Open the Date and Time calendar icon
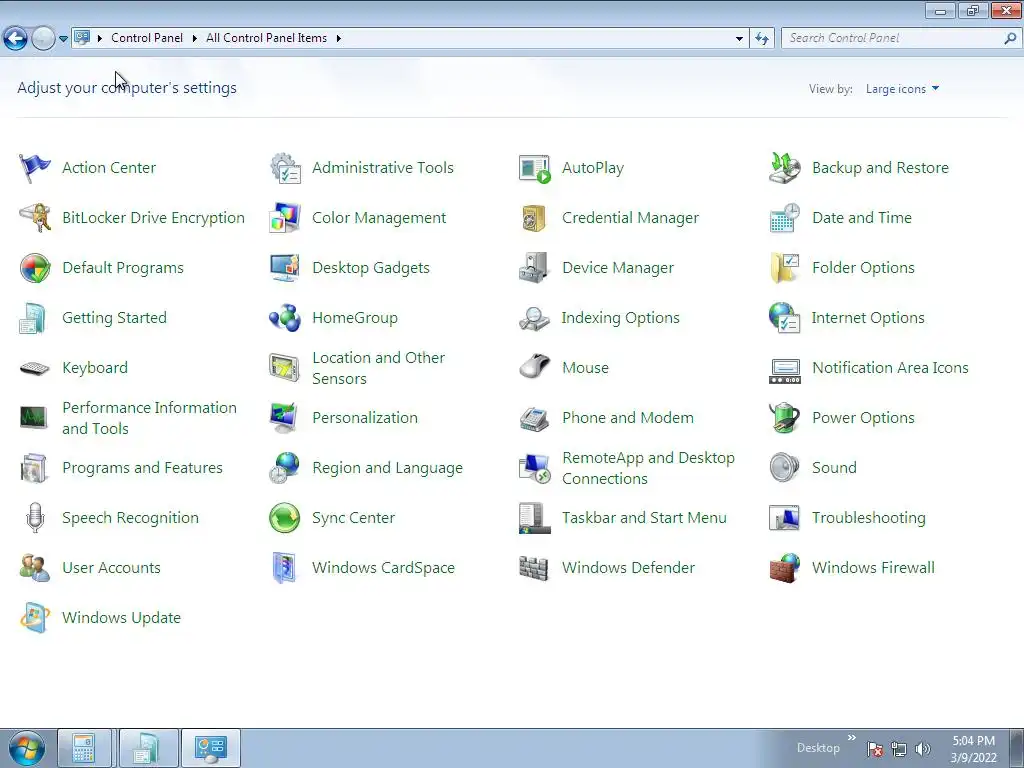1024x768 pixels. 784,217
